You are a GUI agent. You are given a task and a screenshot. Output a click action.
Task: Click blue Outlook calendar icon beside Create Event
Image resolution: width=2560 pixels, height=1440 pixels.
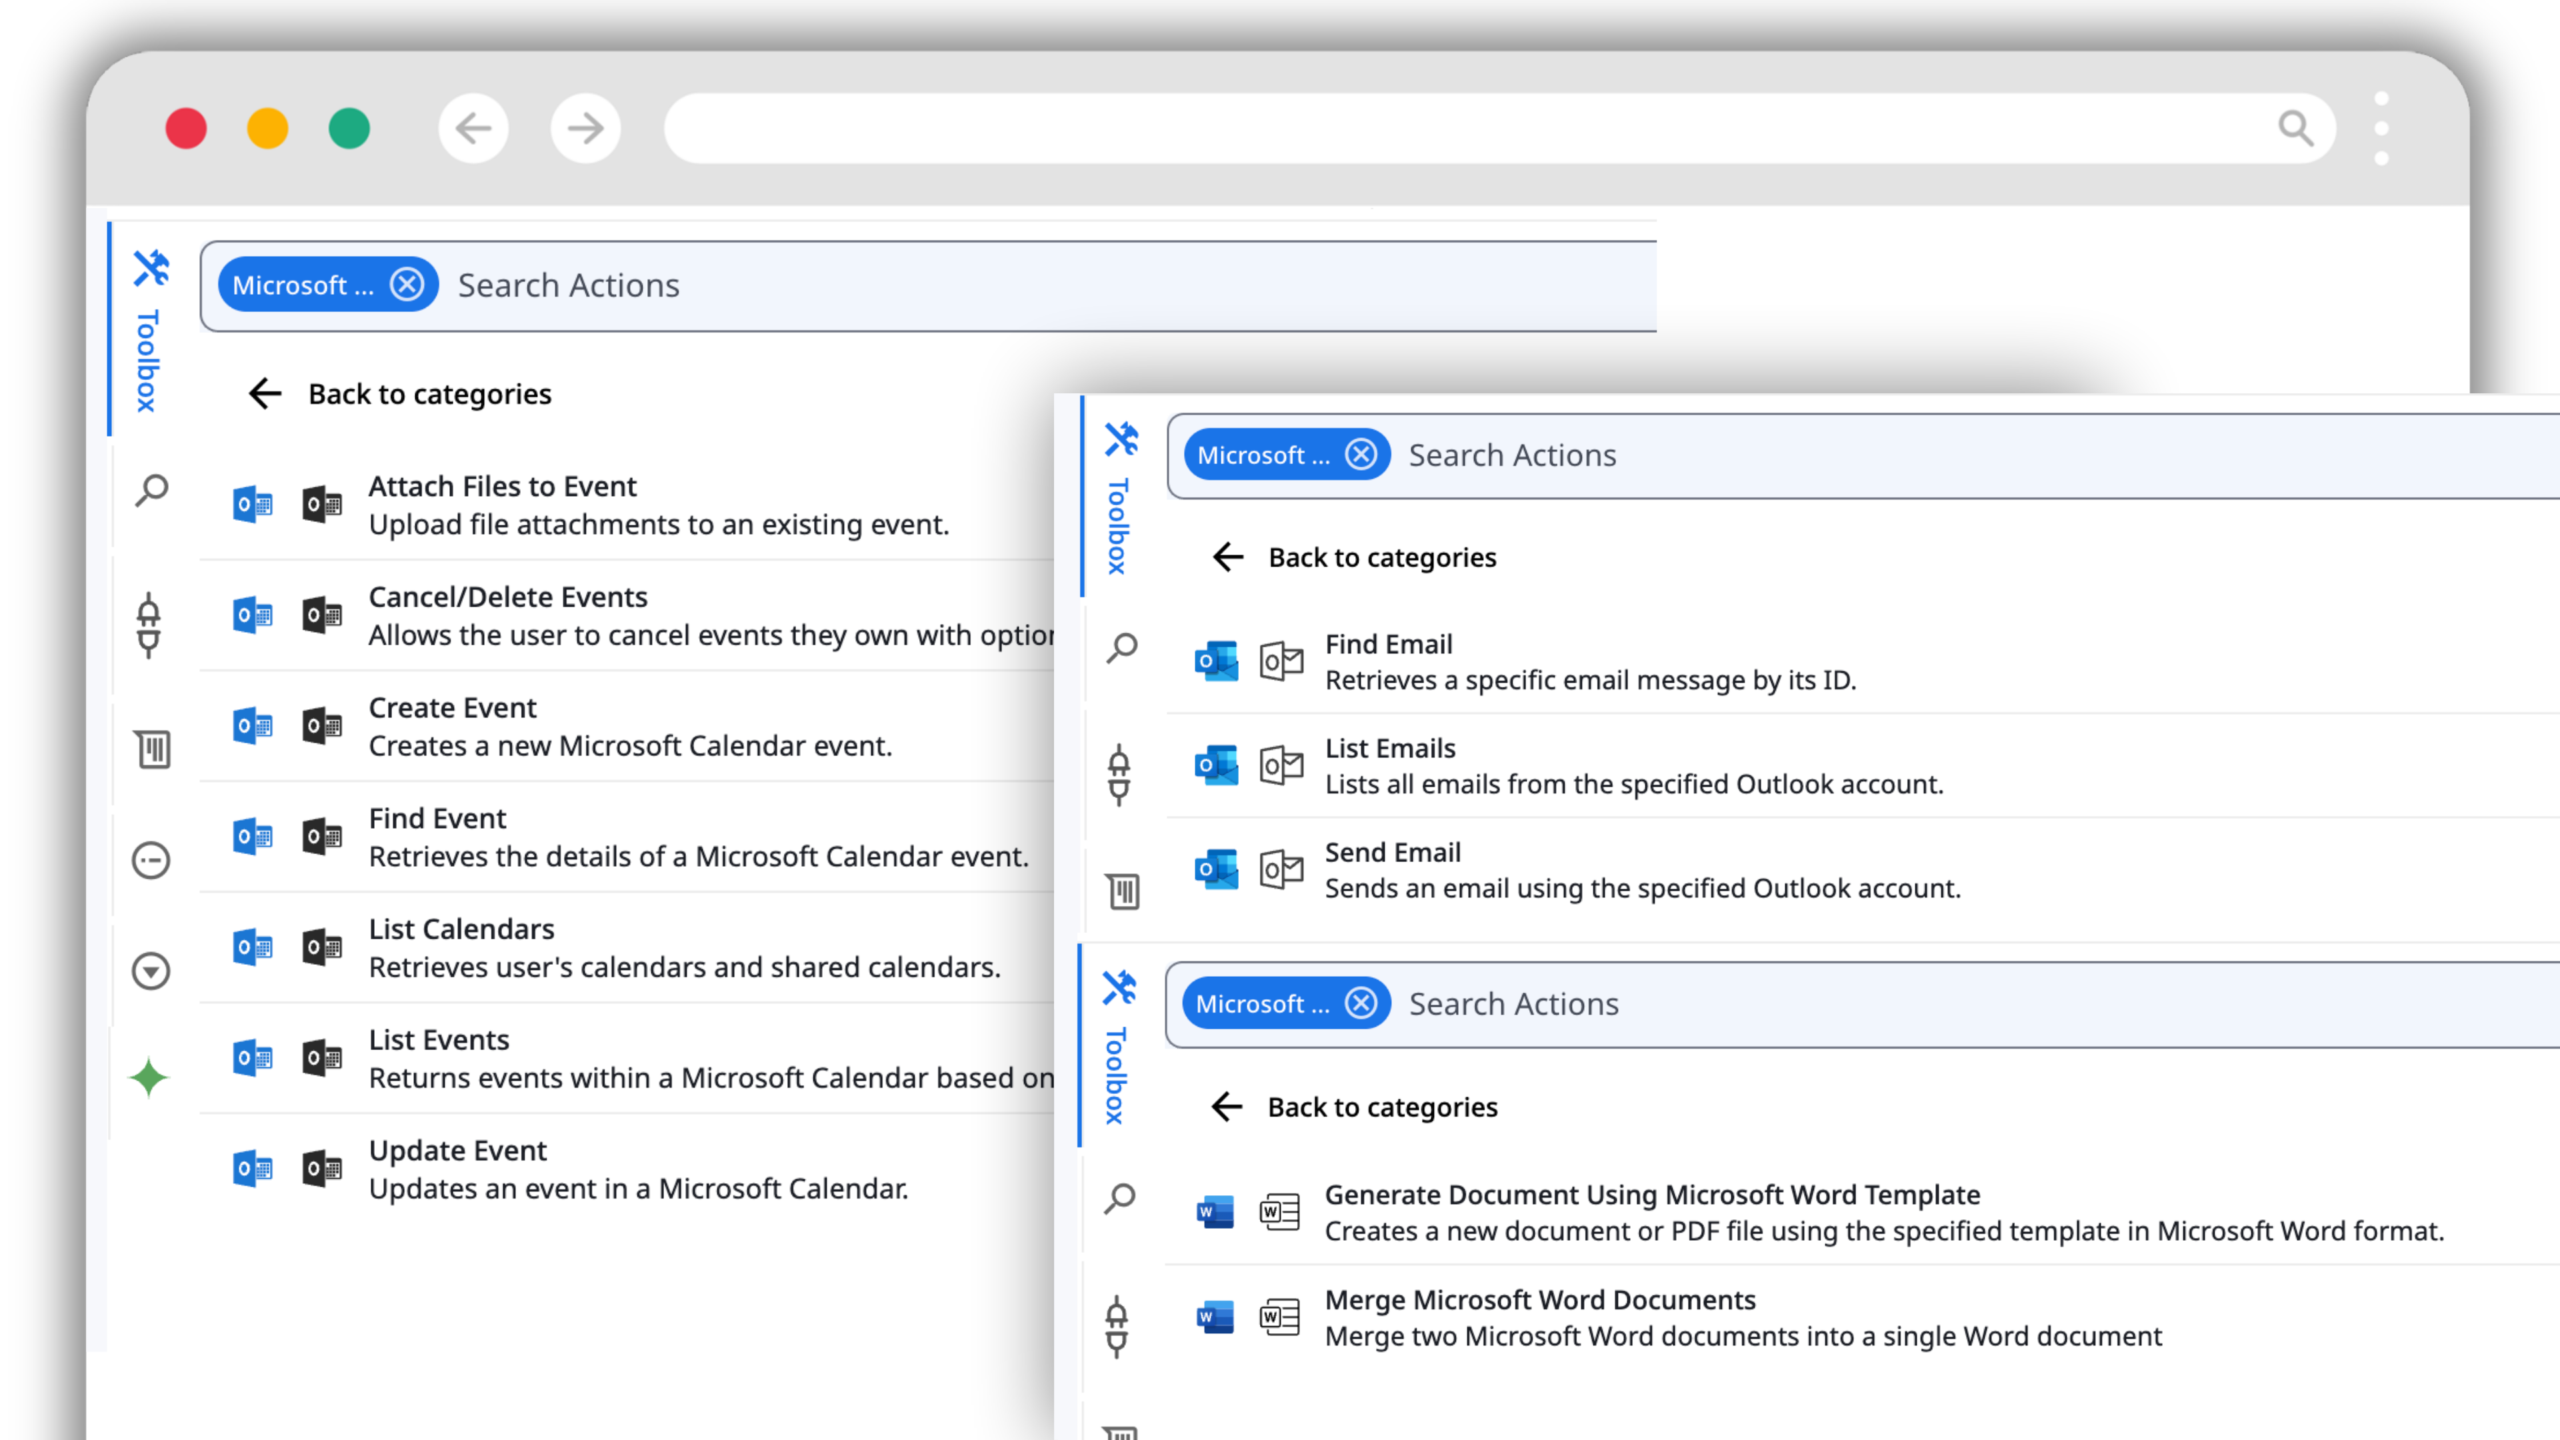[x=253, y=726]
